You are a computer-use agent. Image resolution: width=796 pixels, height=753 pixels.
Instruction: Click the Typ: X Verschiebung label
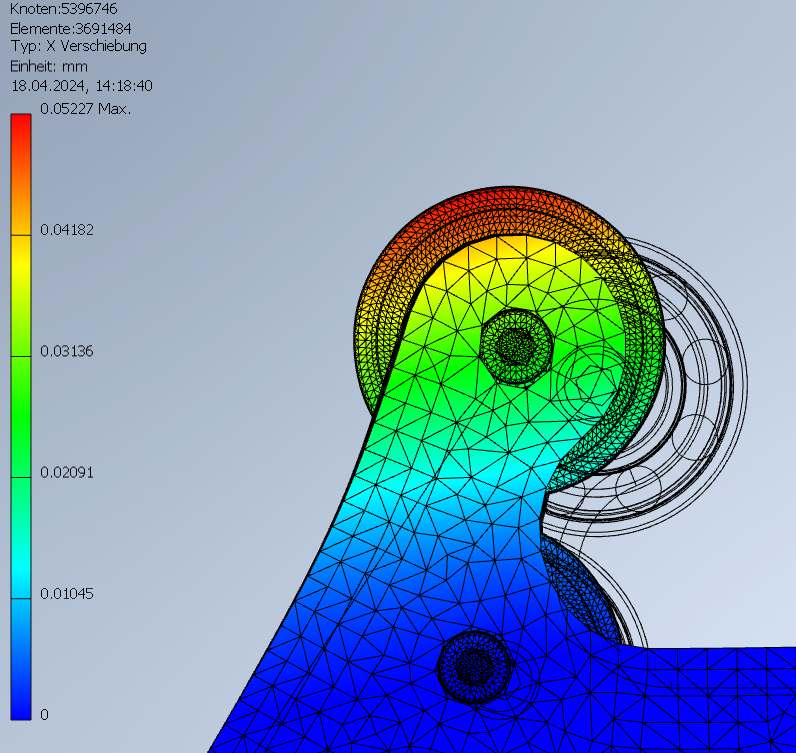pyautogui.click(x=78, y=47)
